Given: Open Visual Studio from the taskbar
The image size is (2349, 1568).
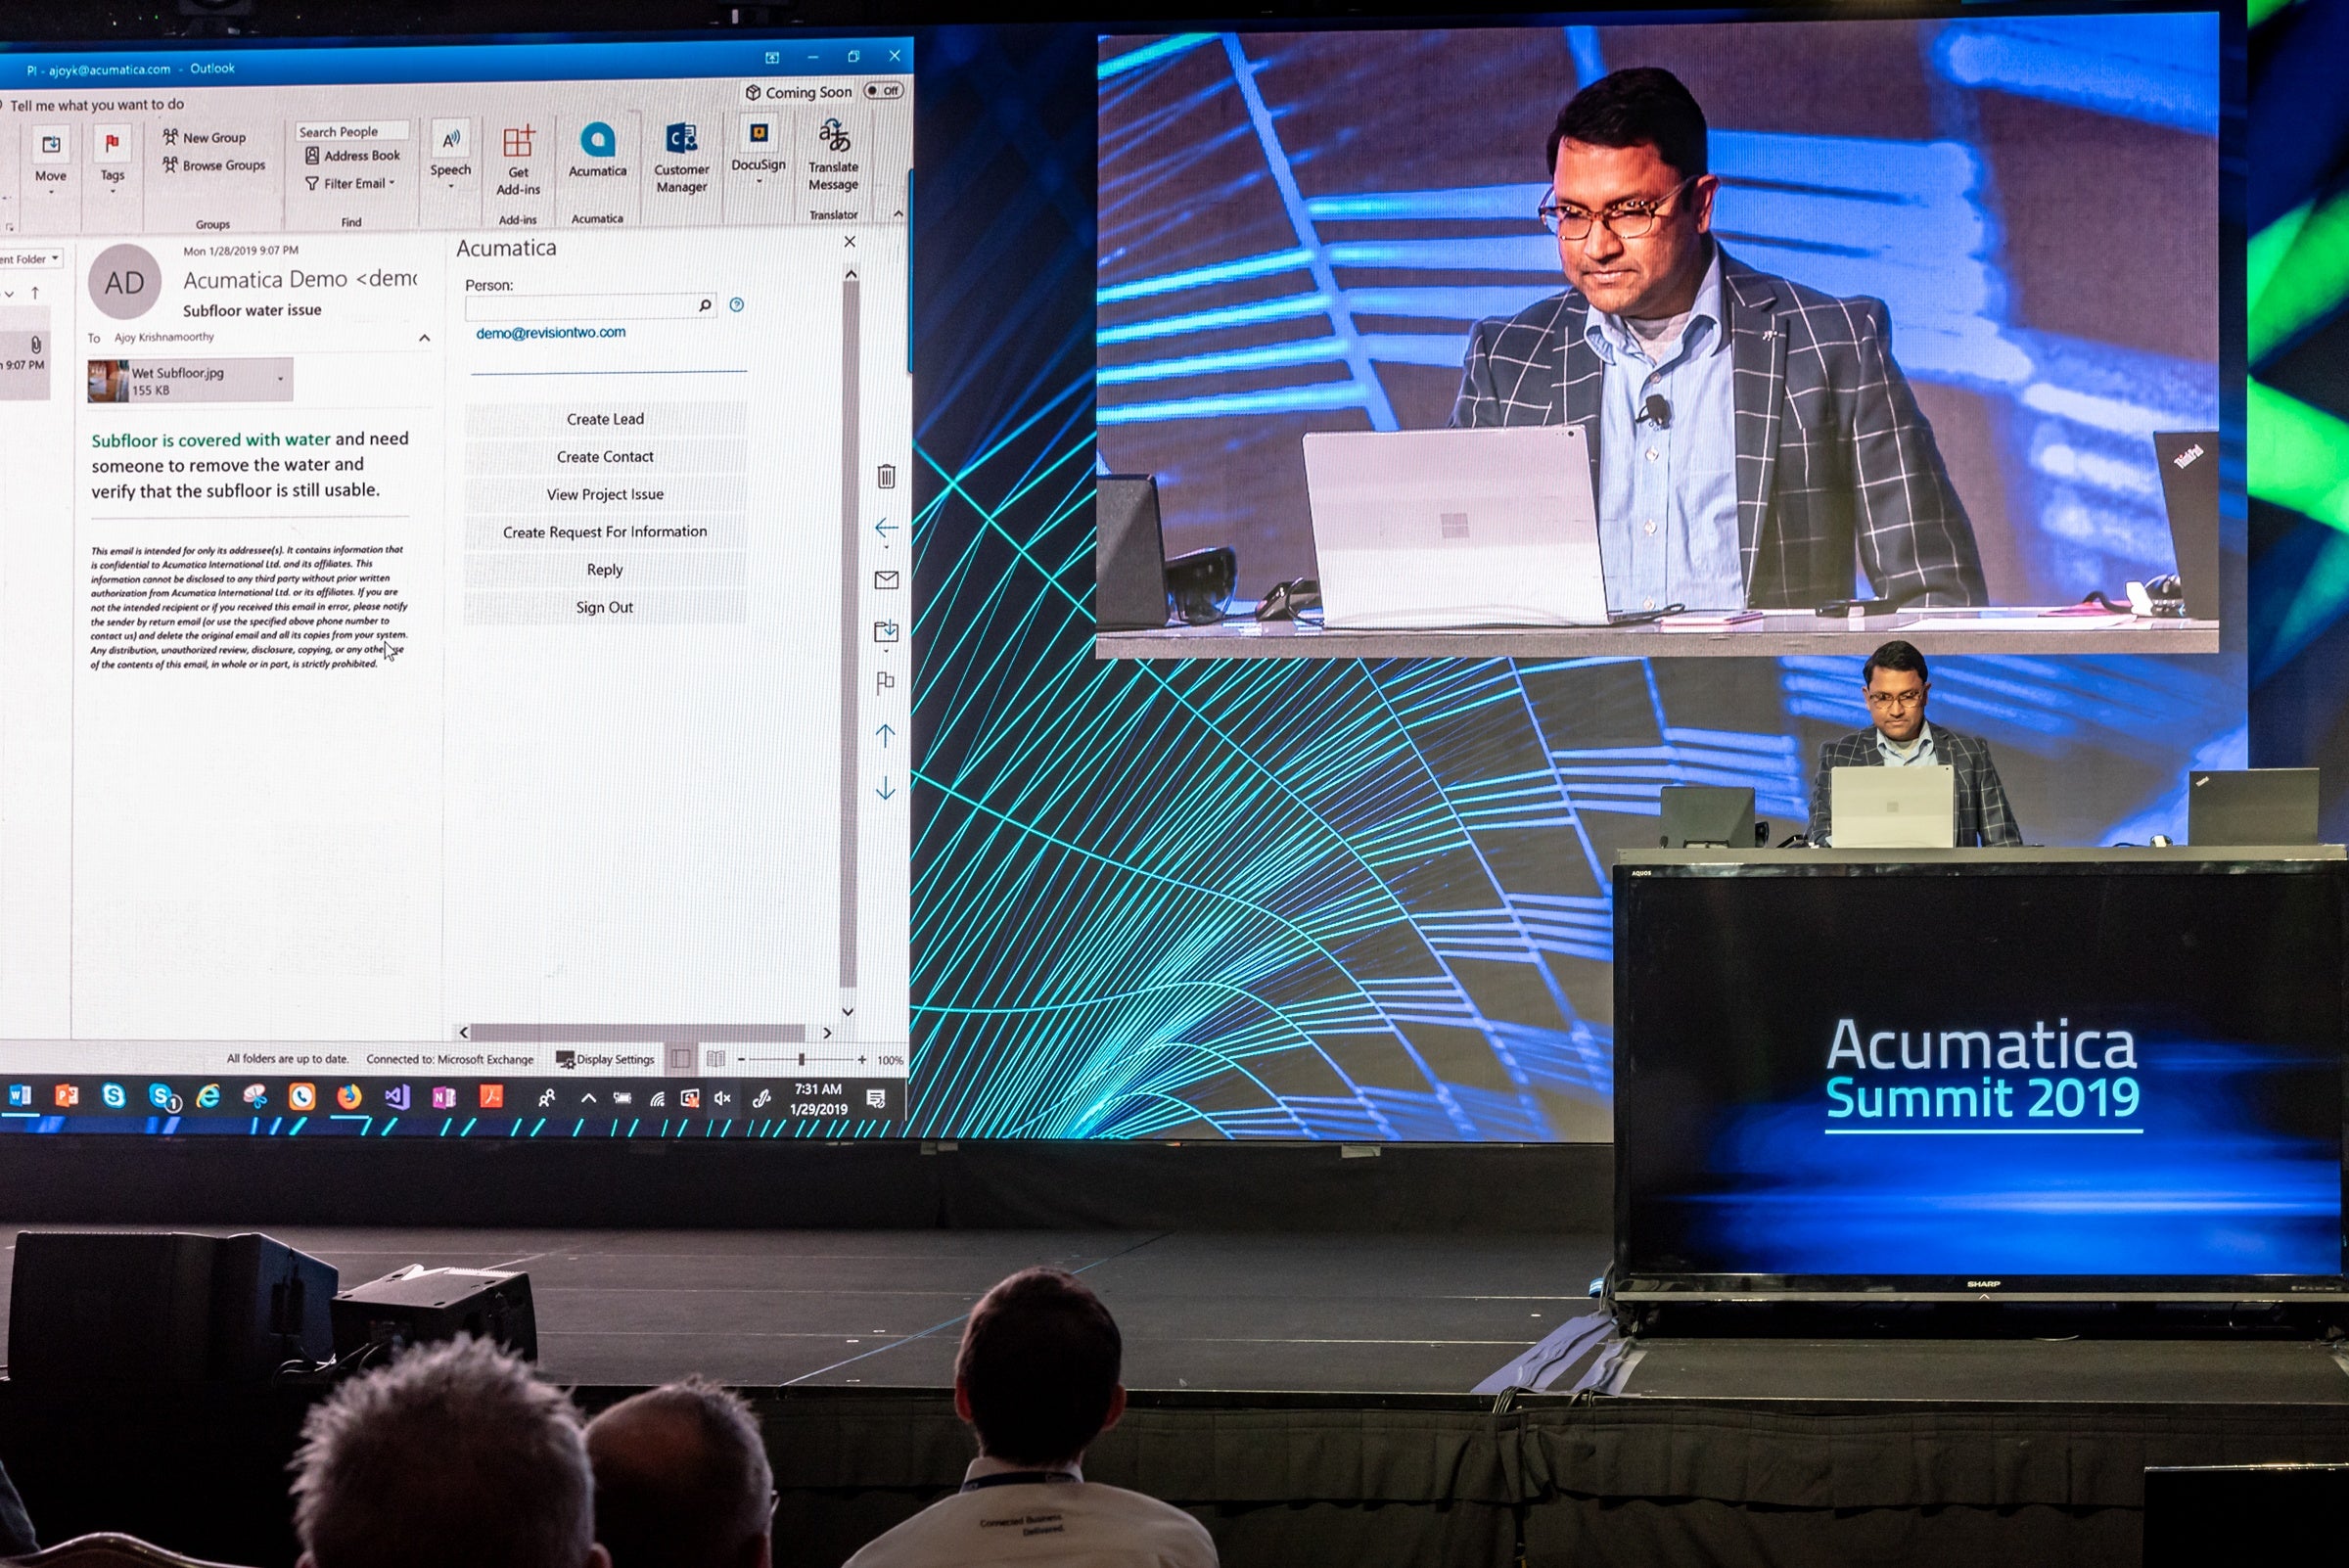Looking at the screenshot, I should pos(397,1097).
